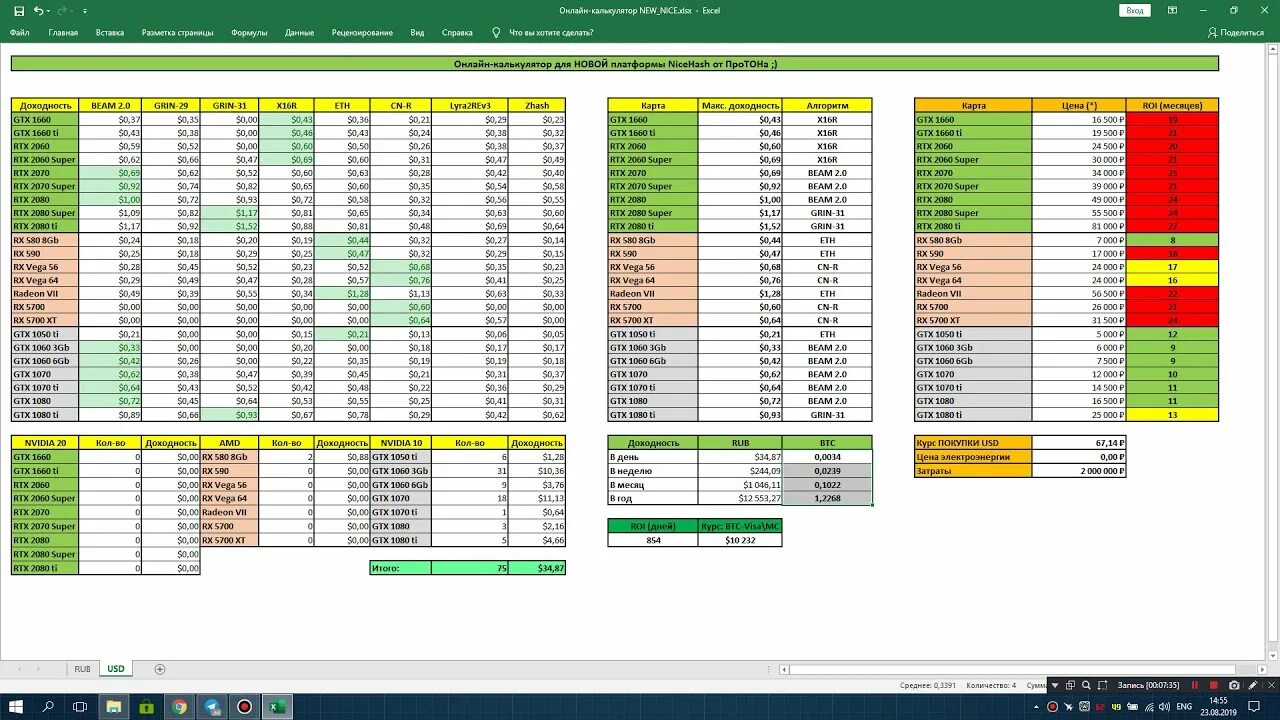Click the recorder magnifier zoom icon
This screenshot has width=1280, height=720.
pos(1085,685)
